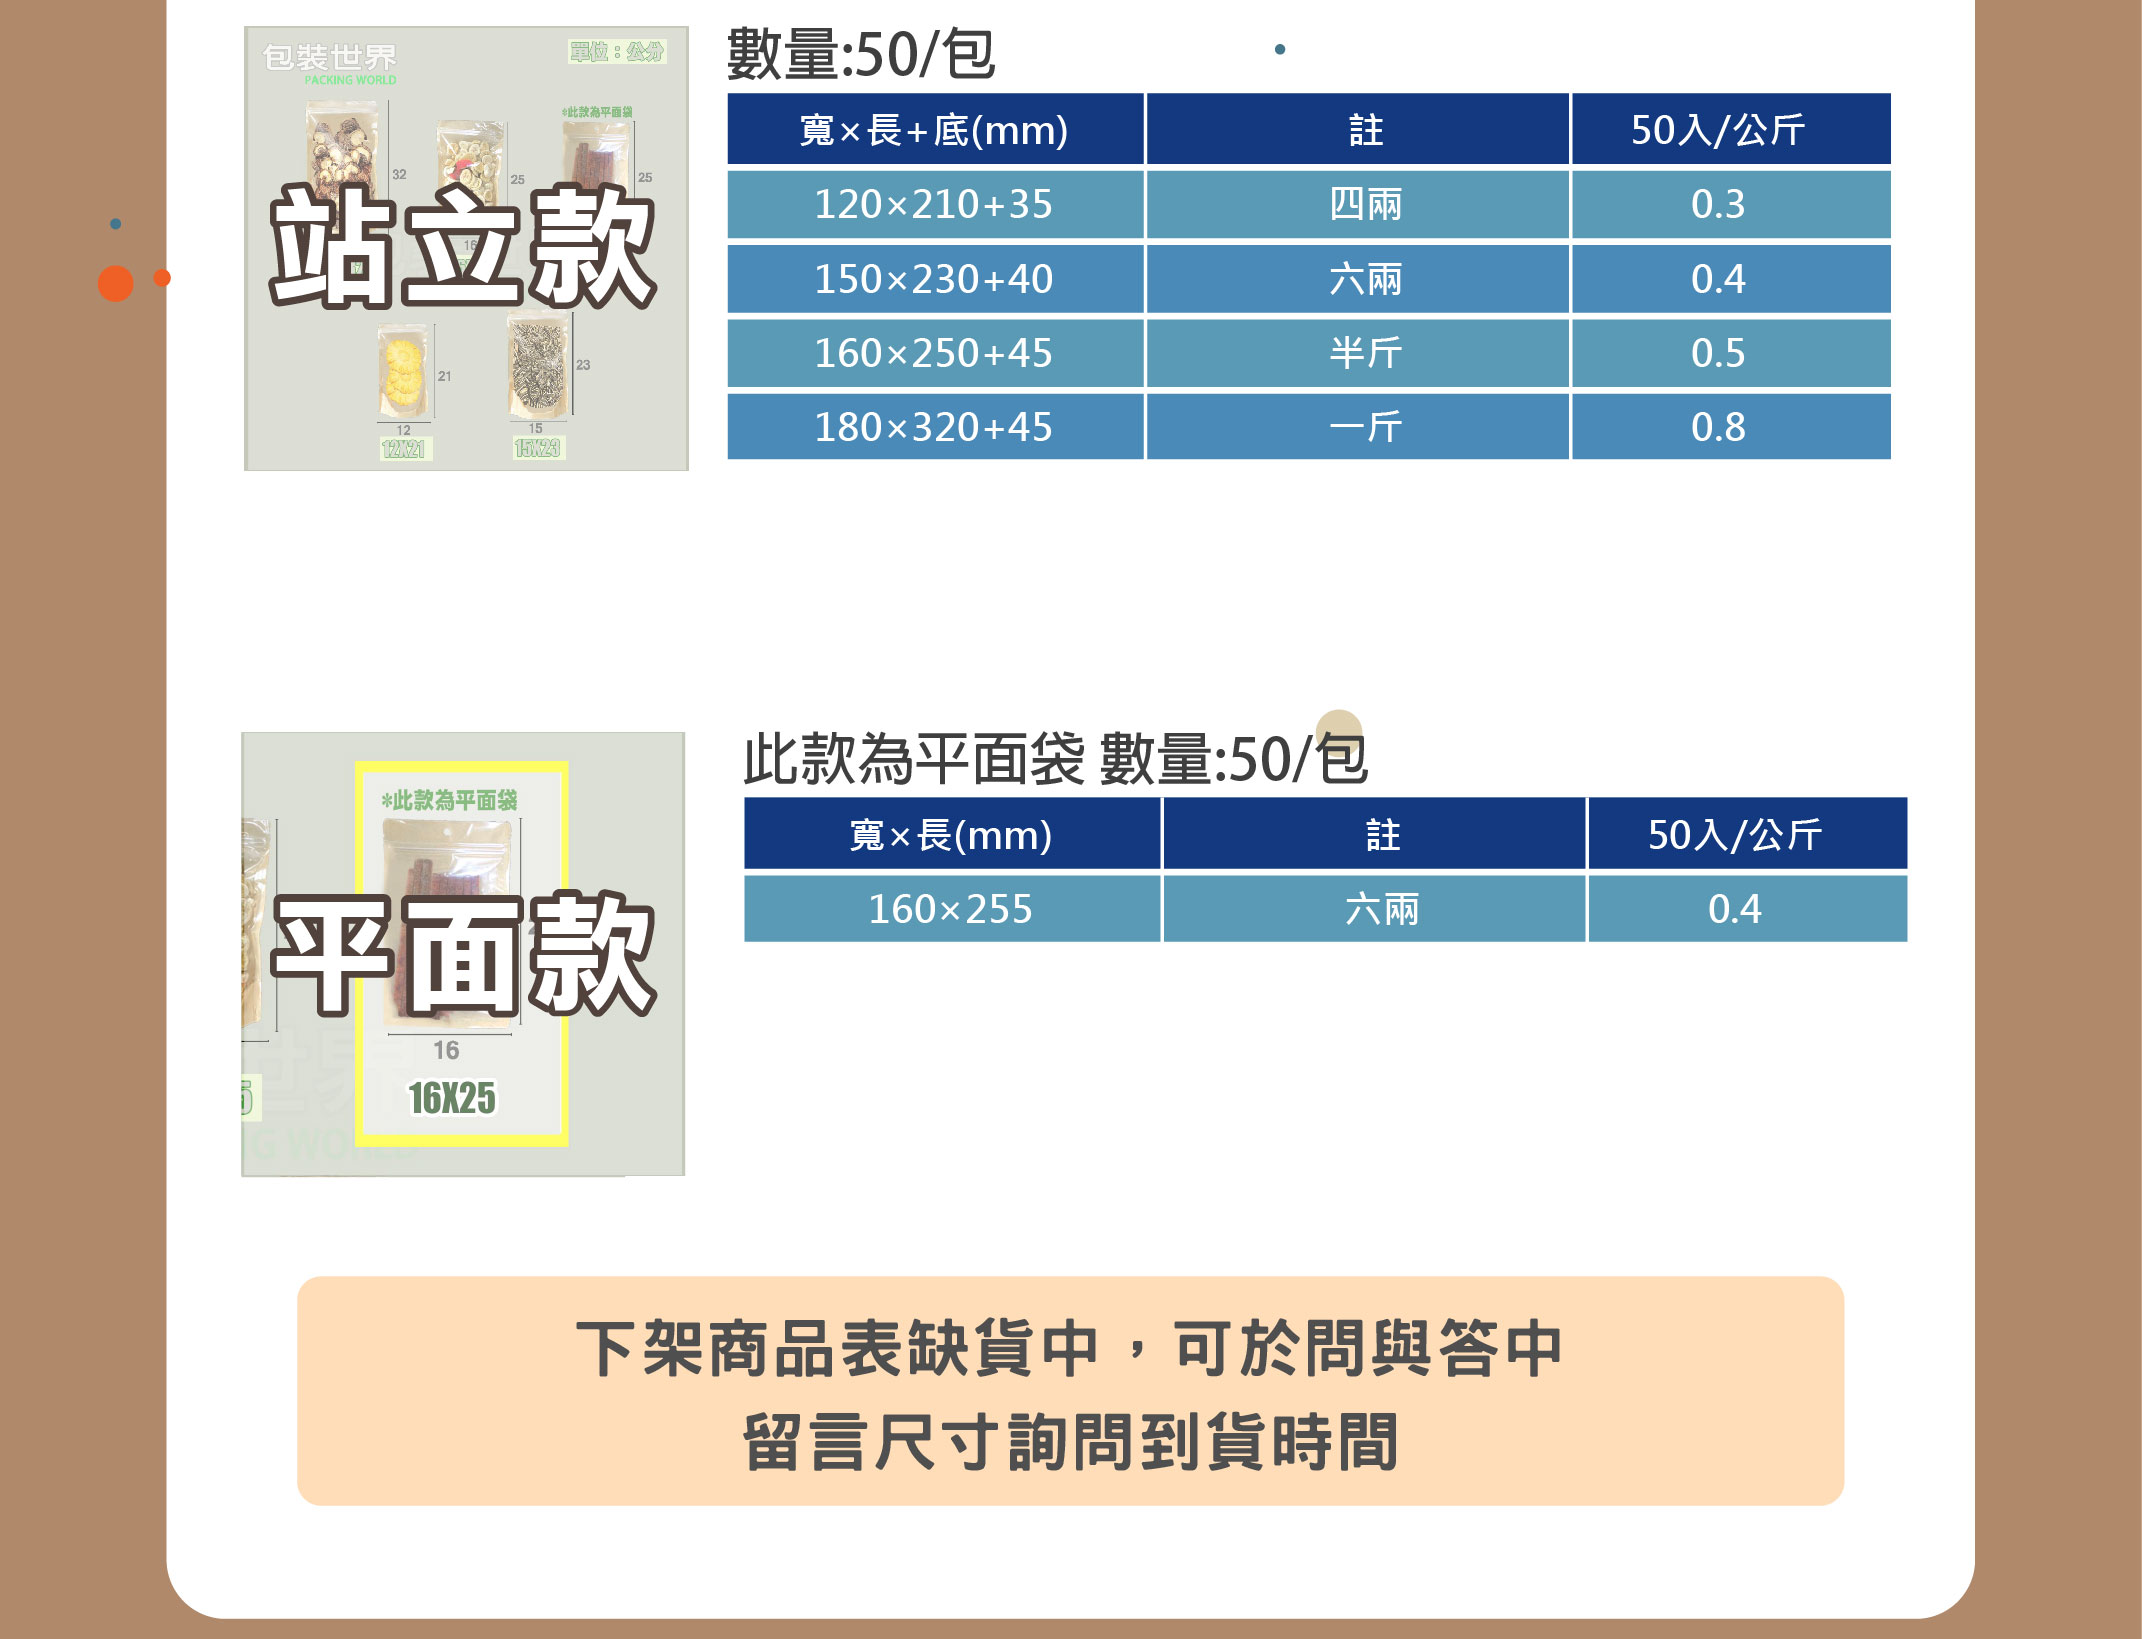Screen dimensions: 2142x1639
Task: Click the 數量:50/包 heading at top
Action: point(860,55)
